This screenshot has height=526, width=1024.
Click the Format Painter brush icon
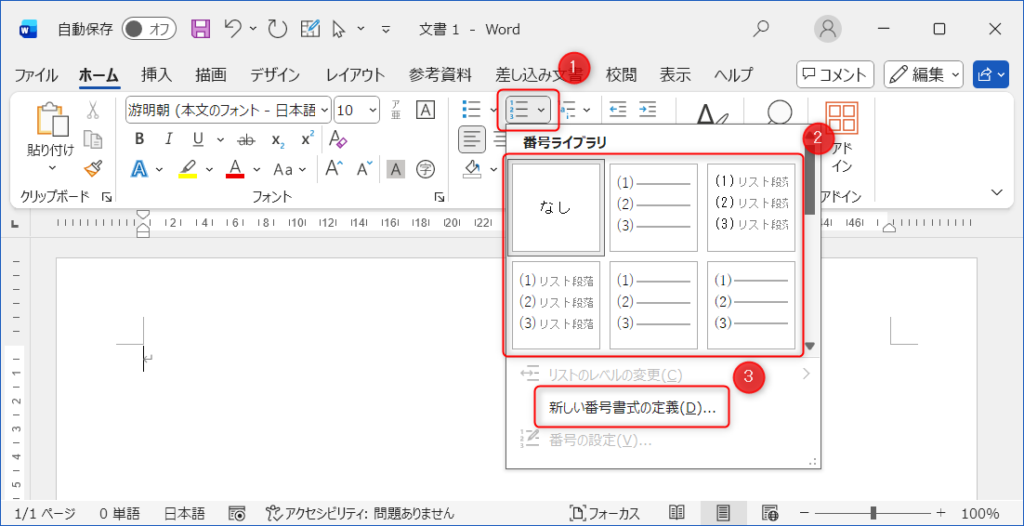coord(93,168)
